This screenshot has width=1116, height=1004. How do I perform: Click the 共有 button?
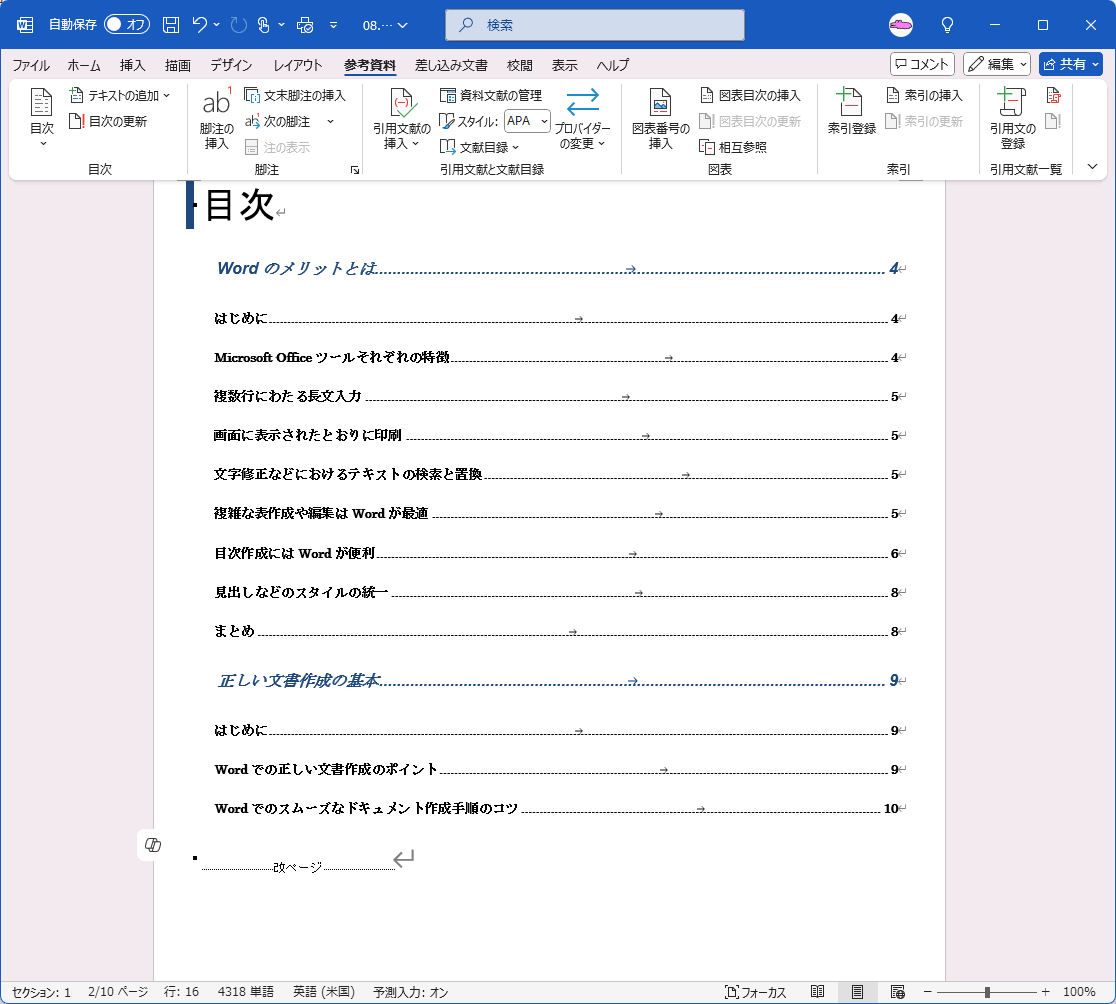(1070, 64)
